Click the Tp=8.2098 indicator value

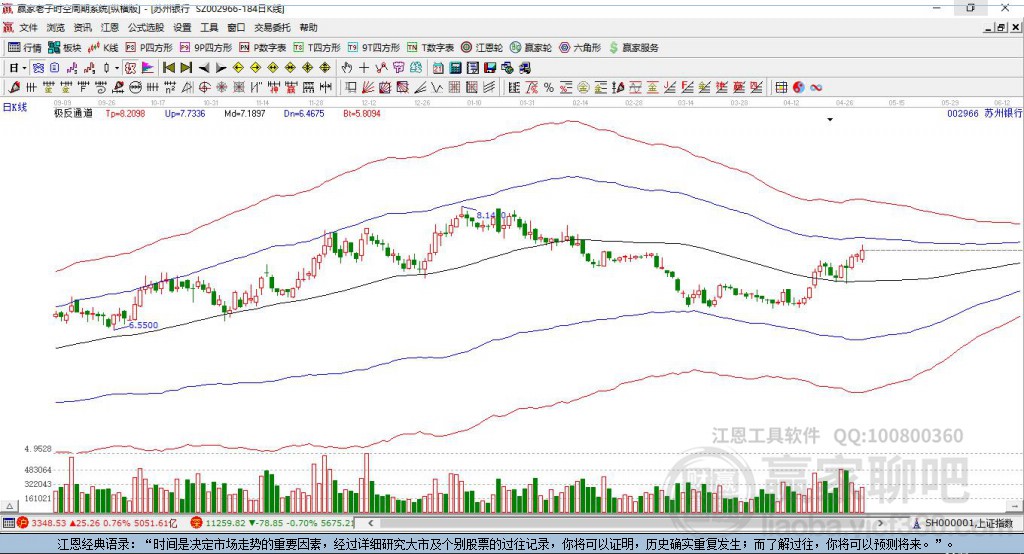click(125, 114)
